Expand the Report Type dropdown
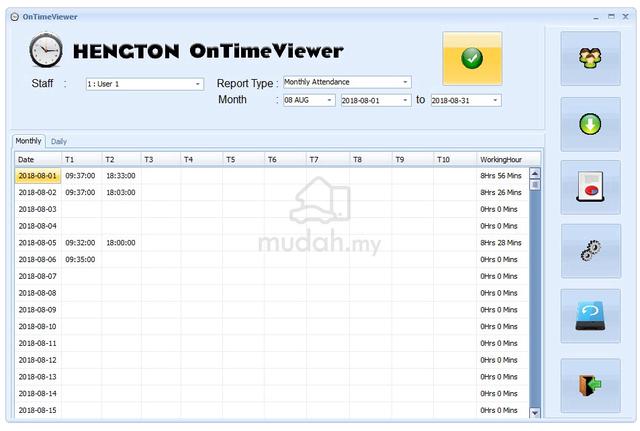 [347, 82]
